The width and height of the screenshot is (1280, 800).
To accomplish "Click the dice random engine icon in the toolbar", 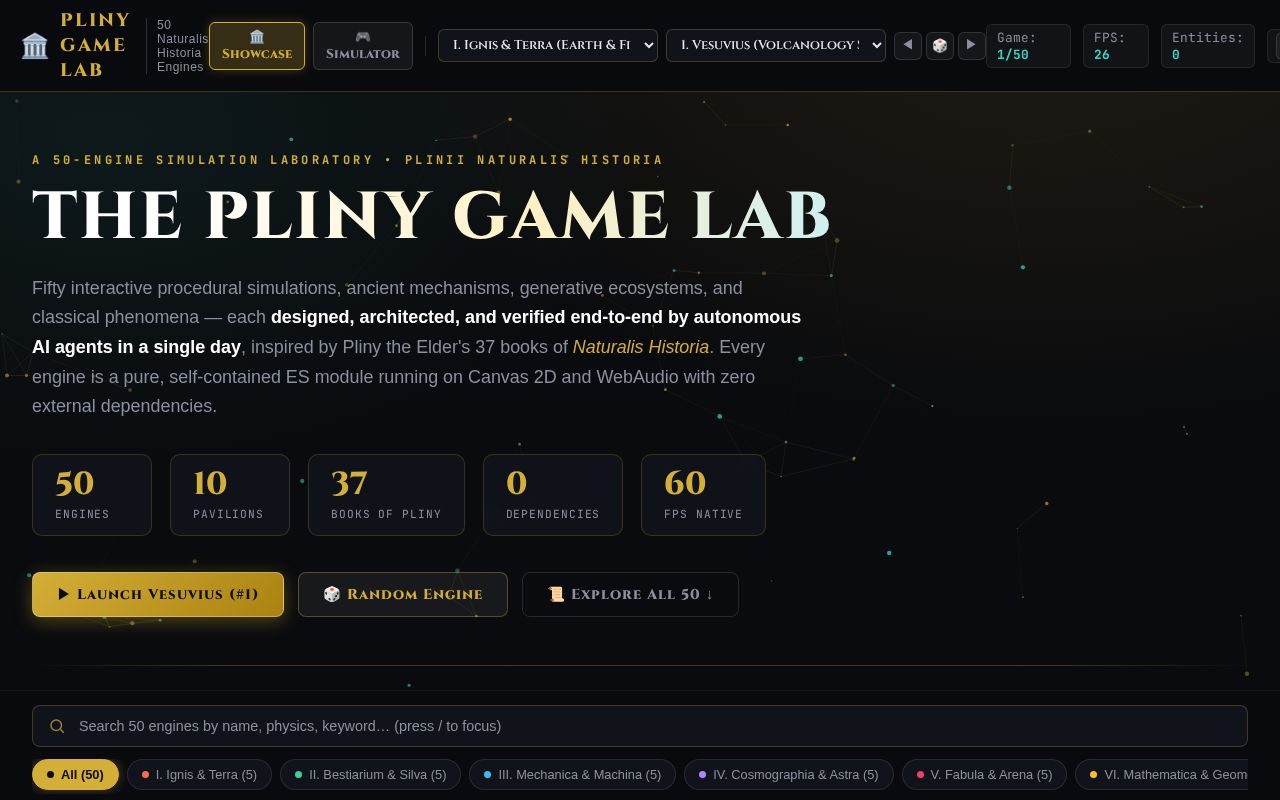I will tap(940, 45).
